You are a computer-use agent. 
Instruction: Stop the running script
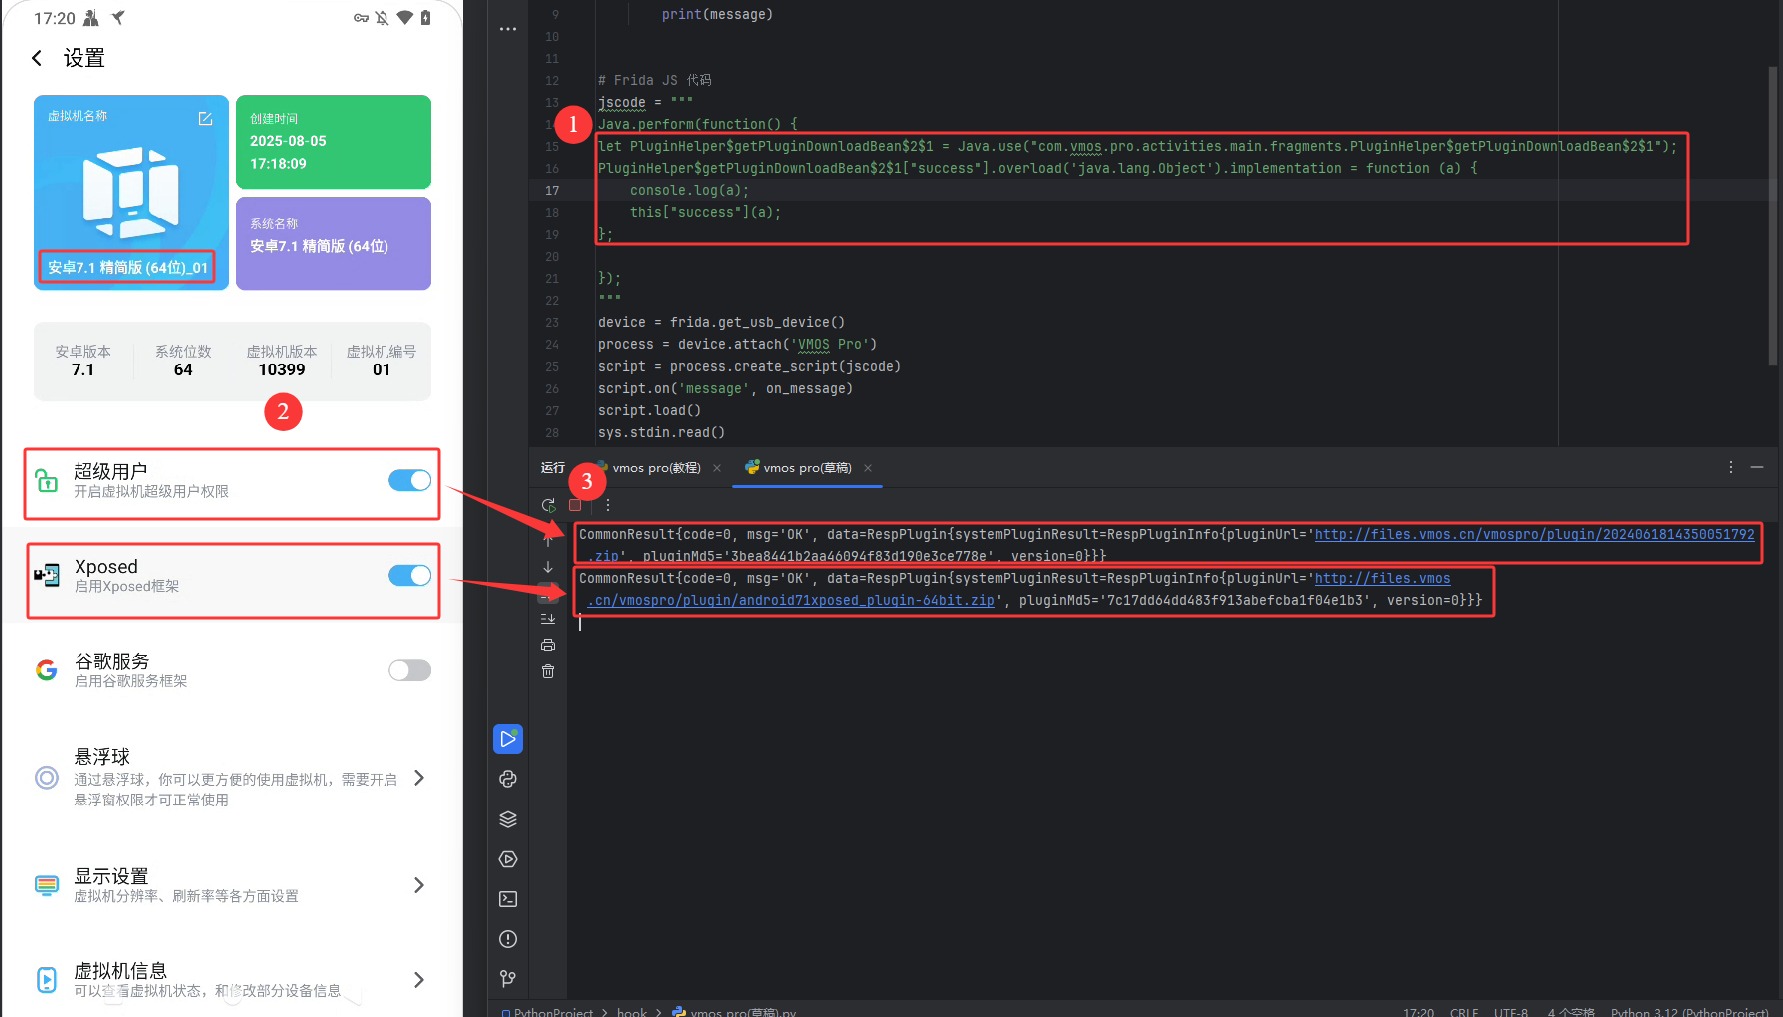click(x=575, y=506)
